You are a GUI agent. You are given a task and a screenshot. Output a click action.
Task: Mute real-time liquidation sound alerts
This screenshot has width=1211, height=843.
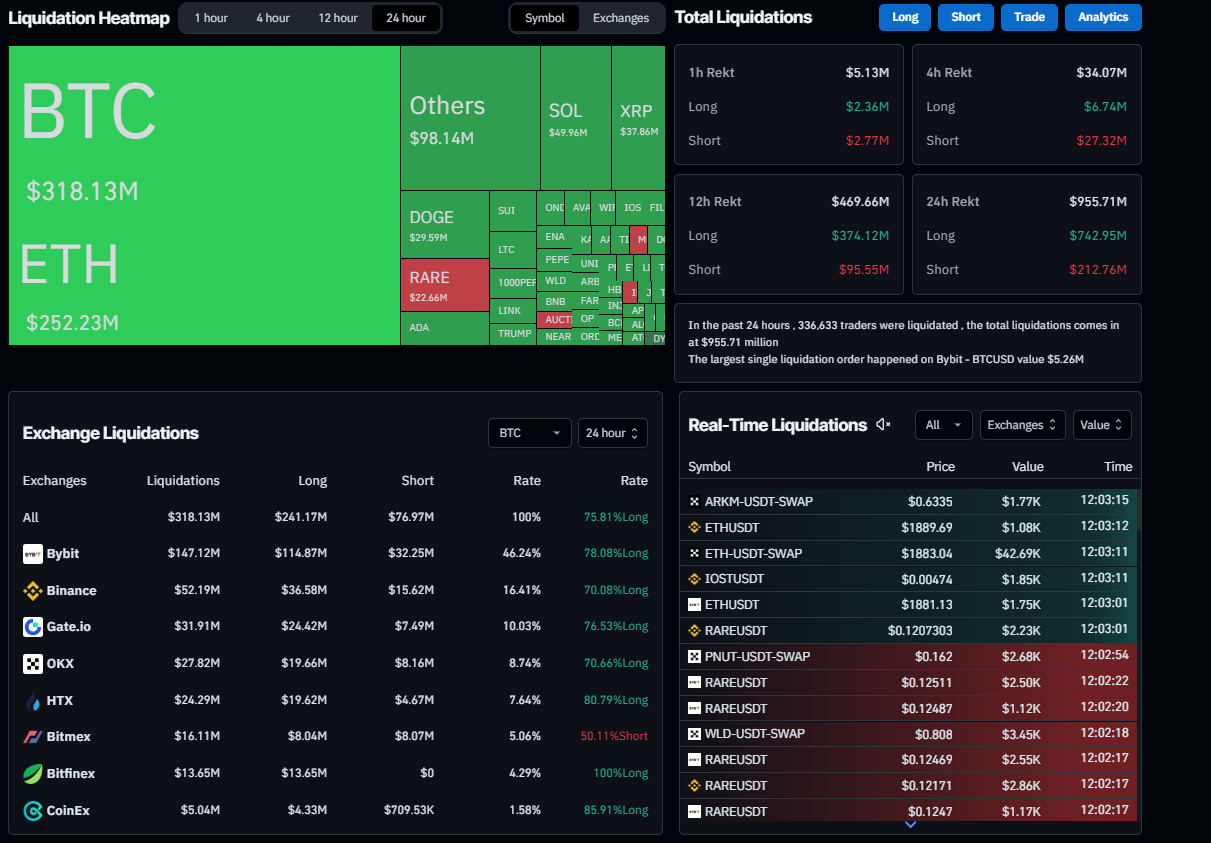coord(883,425)
